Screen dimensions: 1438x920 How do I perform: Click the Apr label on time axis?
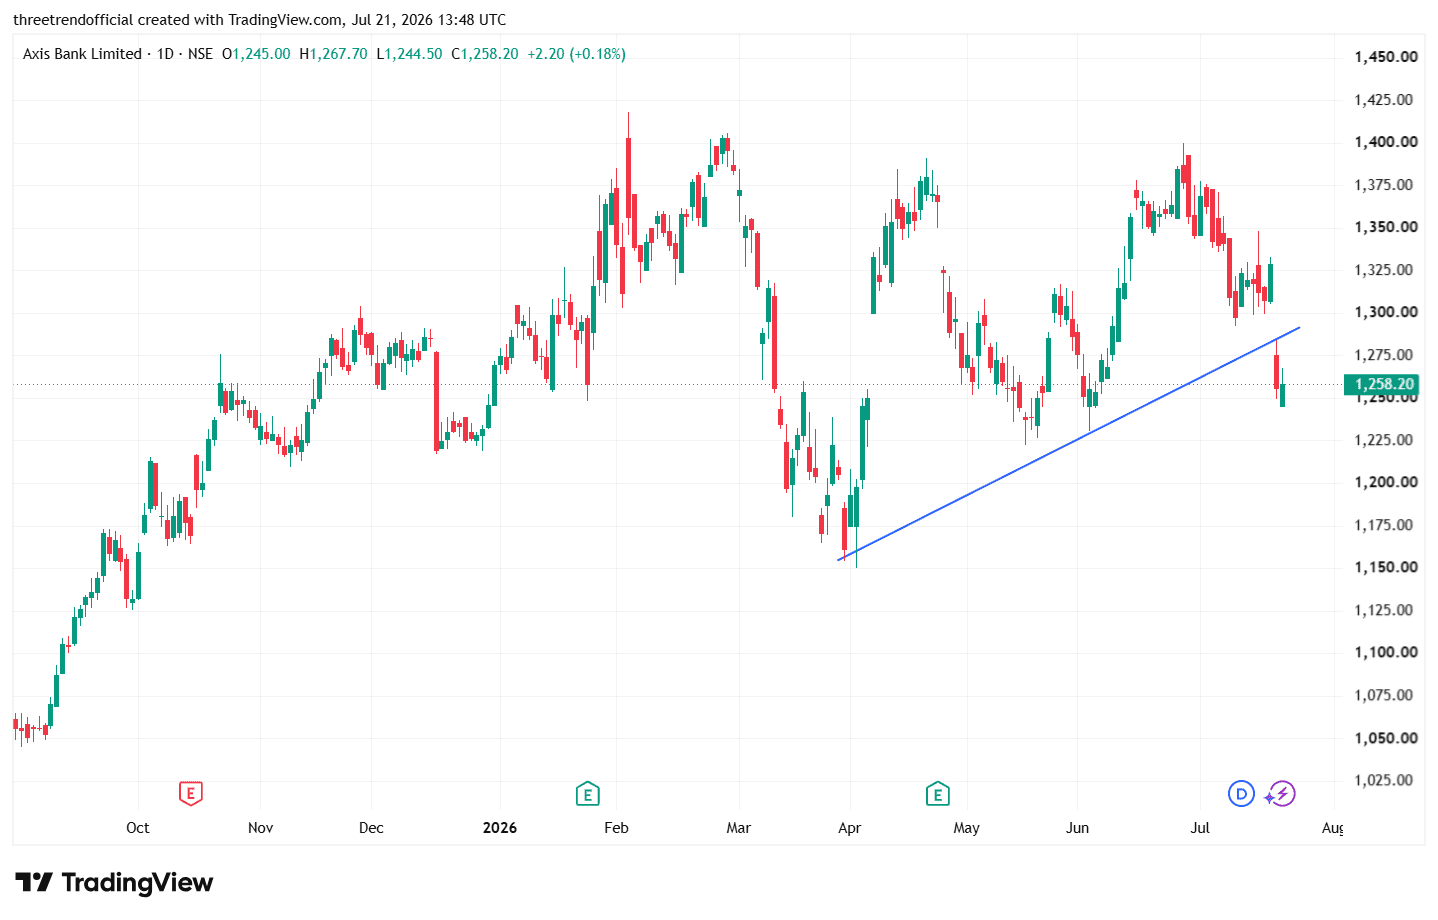(849, 828)
